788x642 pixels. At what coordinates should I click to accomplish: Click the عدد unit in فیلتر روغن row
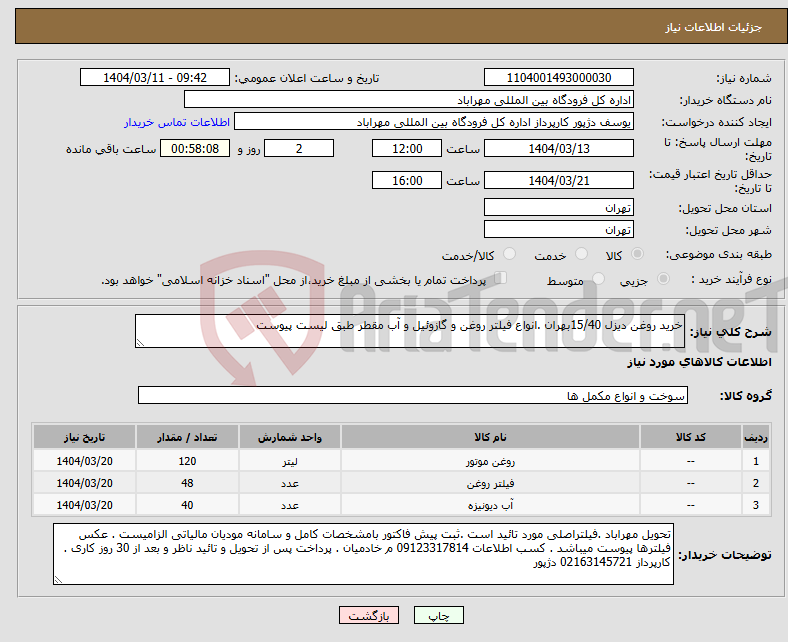pyautogui.click(x=290, y=483)
